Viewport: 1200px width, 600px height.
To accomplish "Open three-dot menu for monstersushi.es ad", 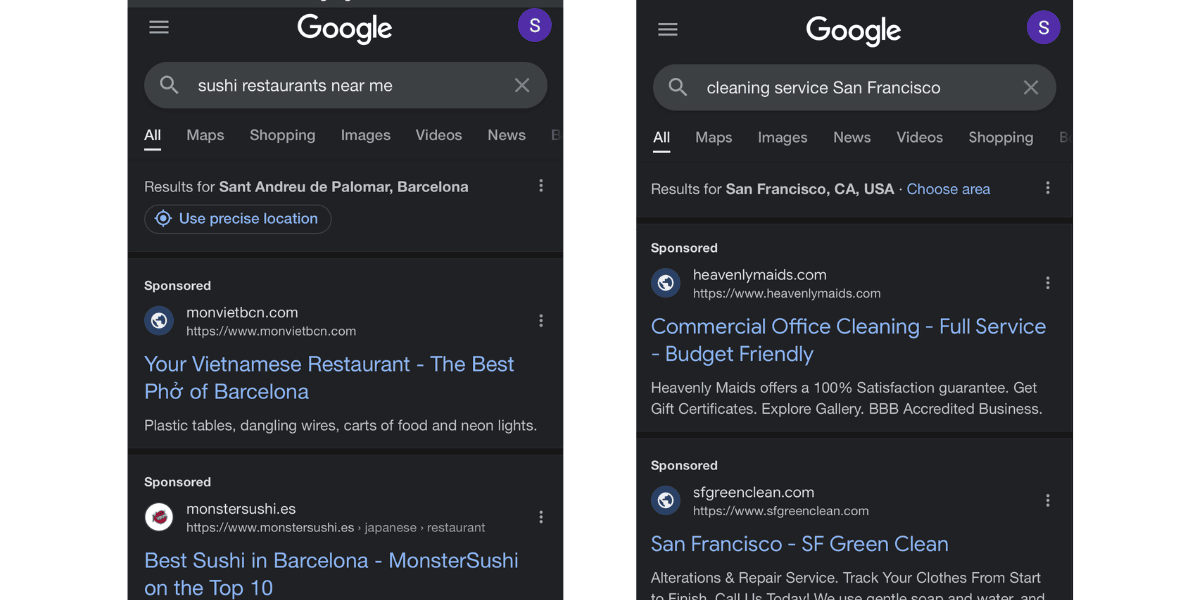I will [x=541, y=517].
